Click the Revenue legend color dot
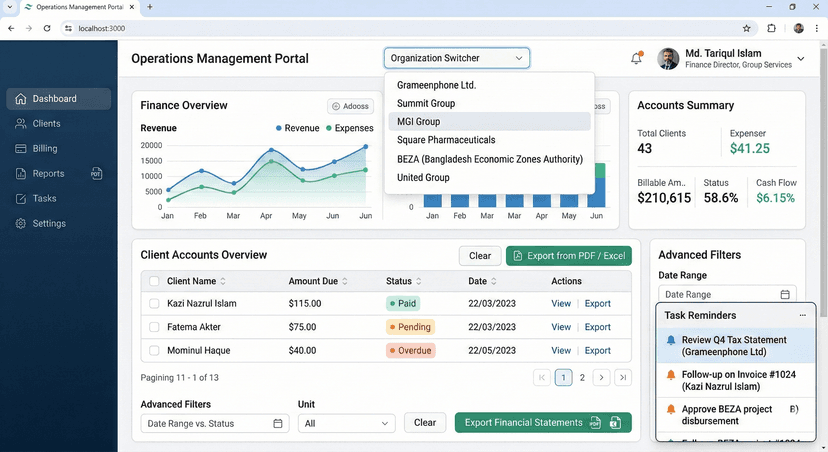This screenshot has width=828, height=452. [x=279, y=128]
